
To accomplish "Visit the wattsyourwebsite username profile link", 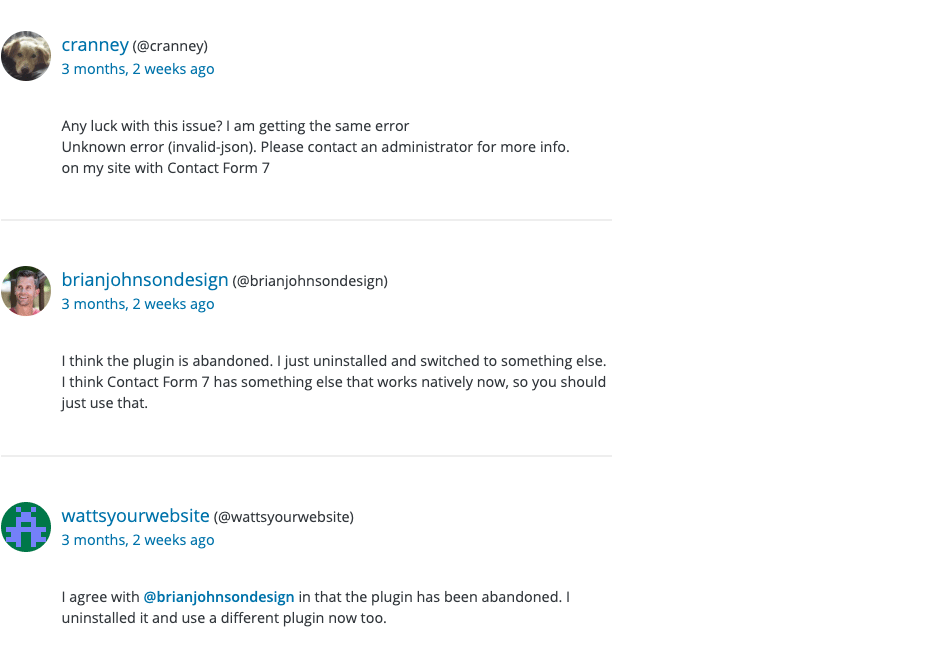I will pyautogui.click(x=135, y=516).
